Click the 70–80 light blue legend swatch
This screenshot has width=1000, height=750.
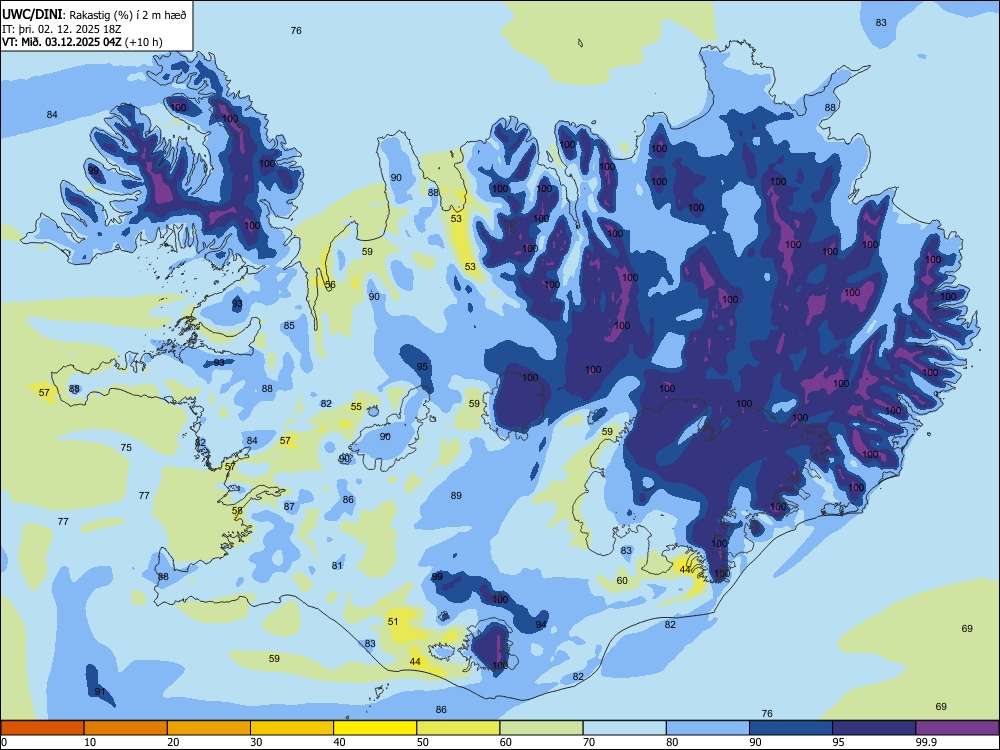(x=625, y=728)
